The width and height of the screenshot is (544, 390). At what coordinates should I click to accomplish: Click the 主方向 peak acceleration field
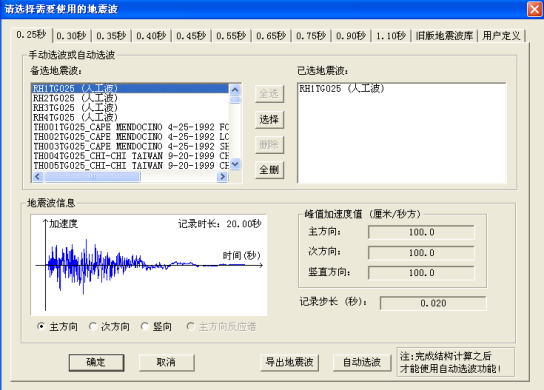coord(421,232)
